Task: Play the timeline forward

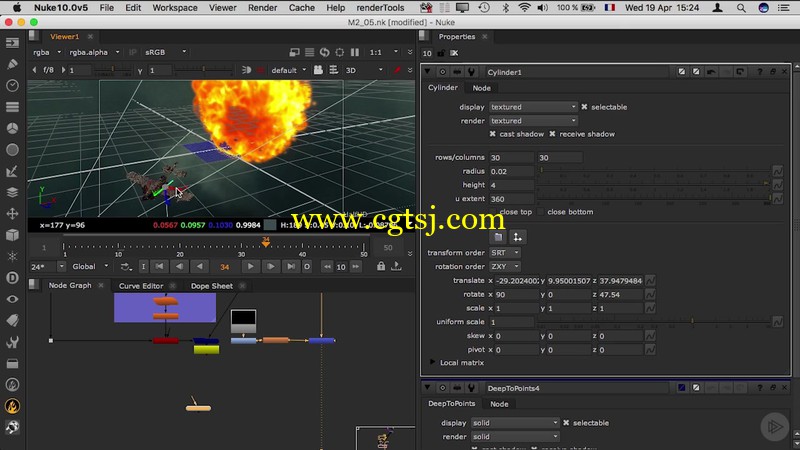Action: pyautogui.click(x=250, y=266)
